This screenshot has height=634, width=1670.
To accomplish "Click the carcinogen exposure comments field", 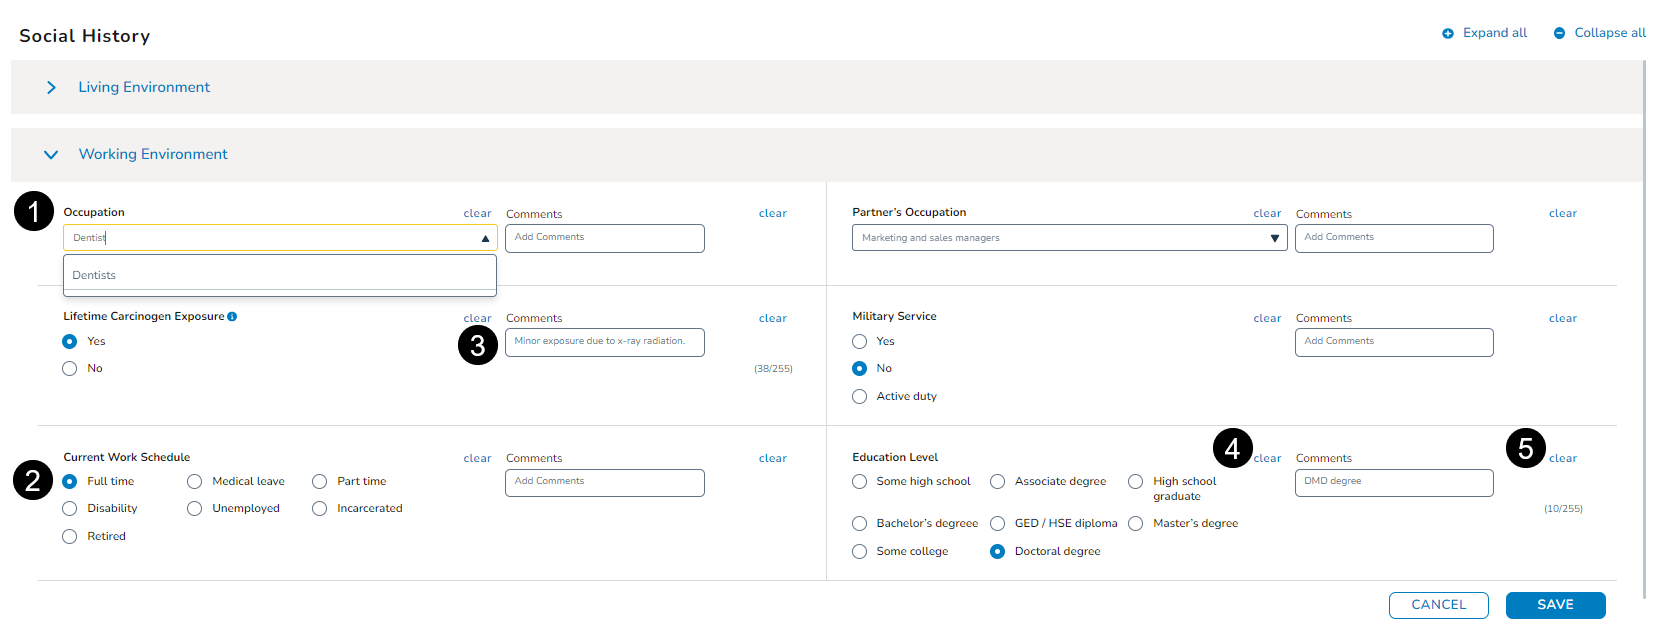I will pyautogui.click(x=604, y=342).
